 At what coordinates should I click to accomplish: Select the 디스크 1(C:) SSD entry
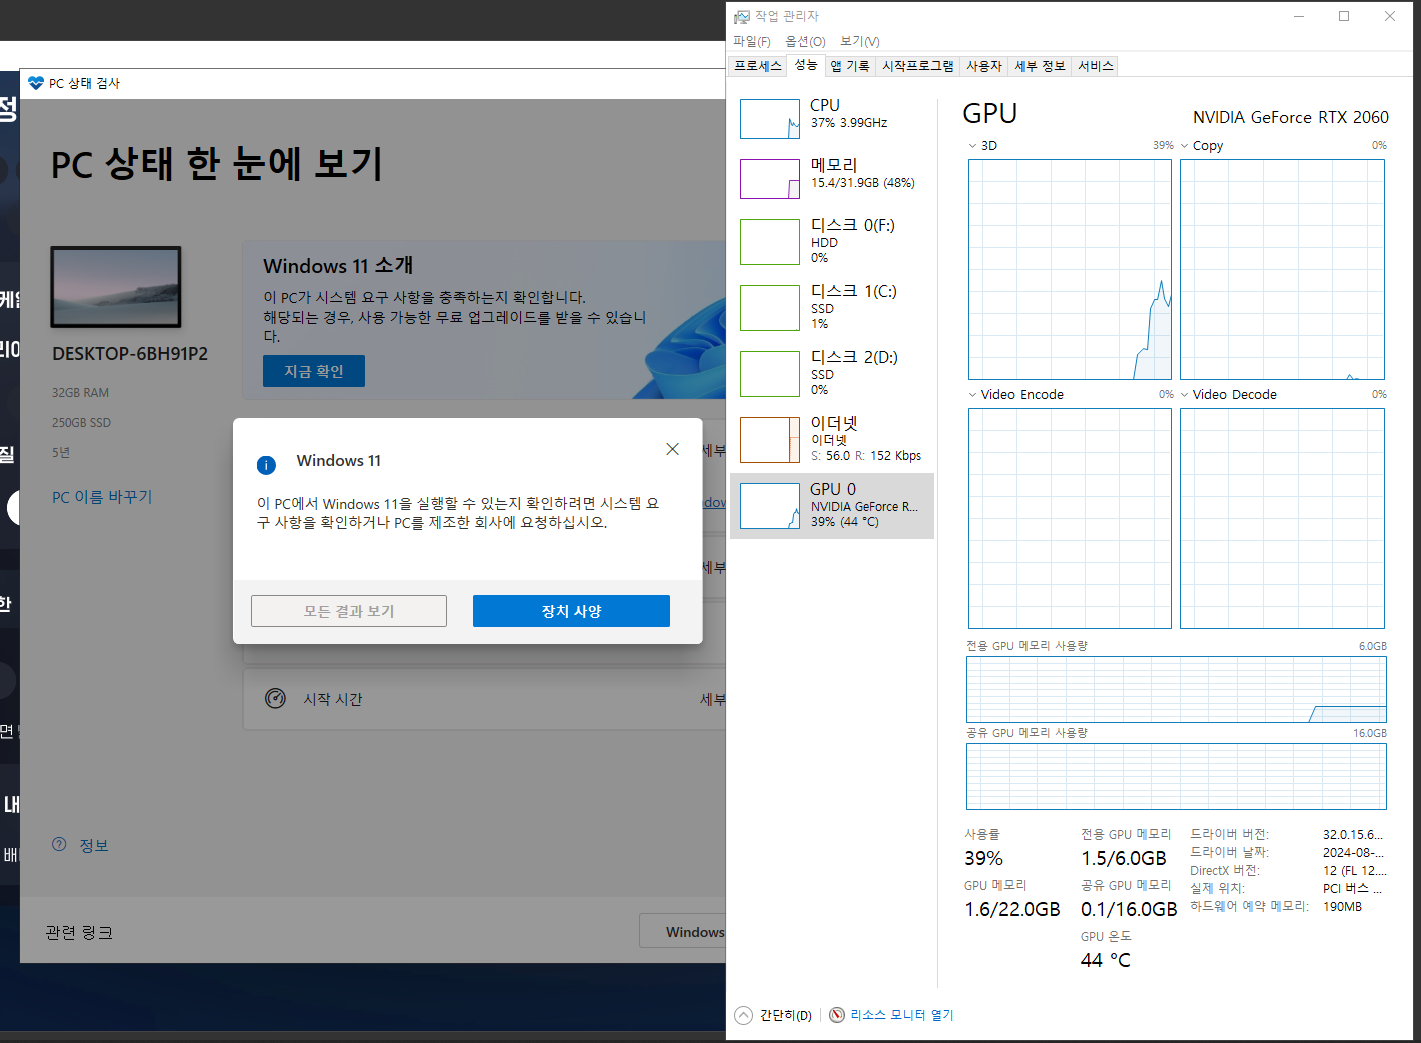click(832, 307)
